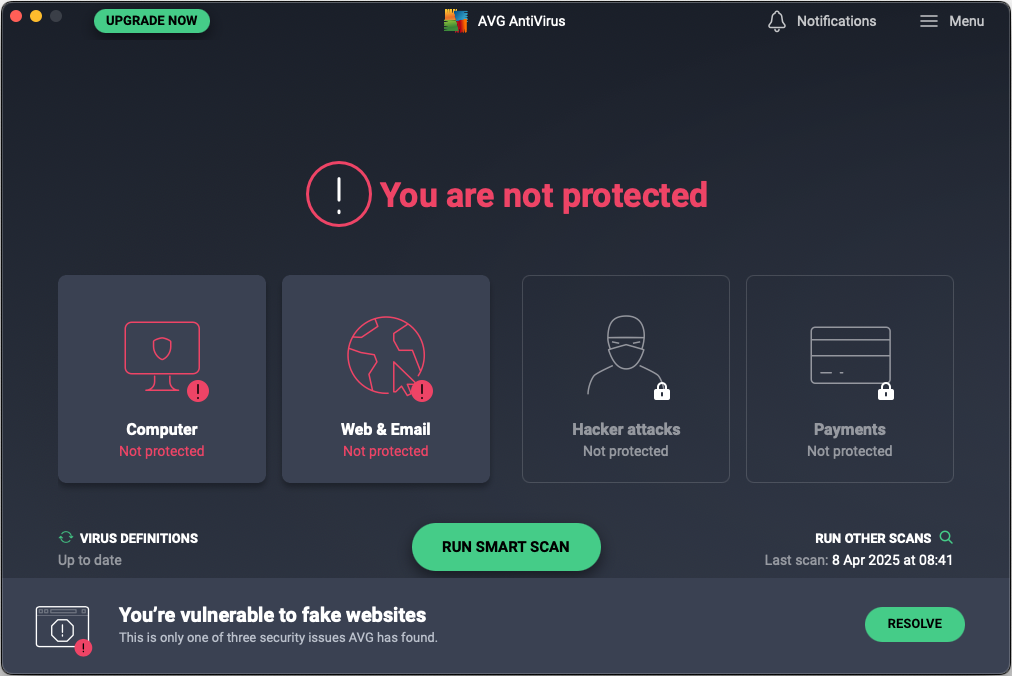This screenshot has width=1012, height=676.
Task: Click the UPGRADE NOW button
Action: pyautogui.click(x=151, y=20)
